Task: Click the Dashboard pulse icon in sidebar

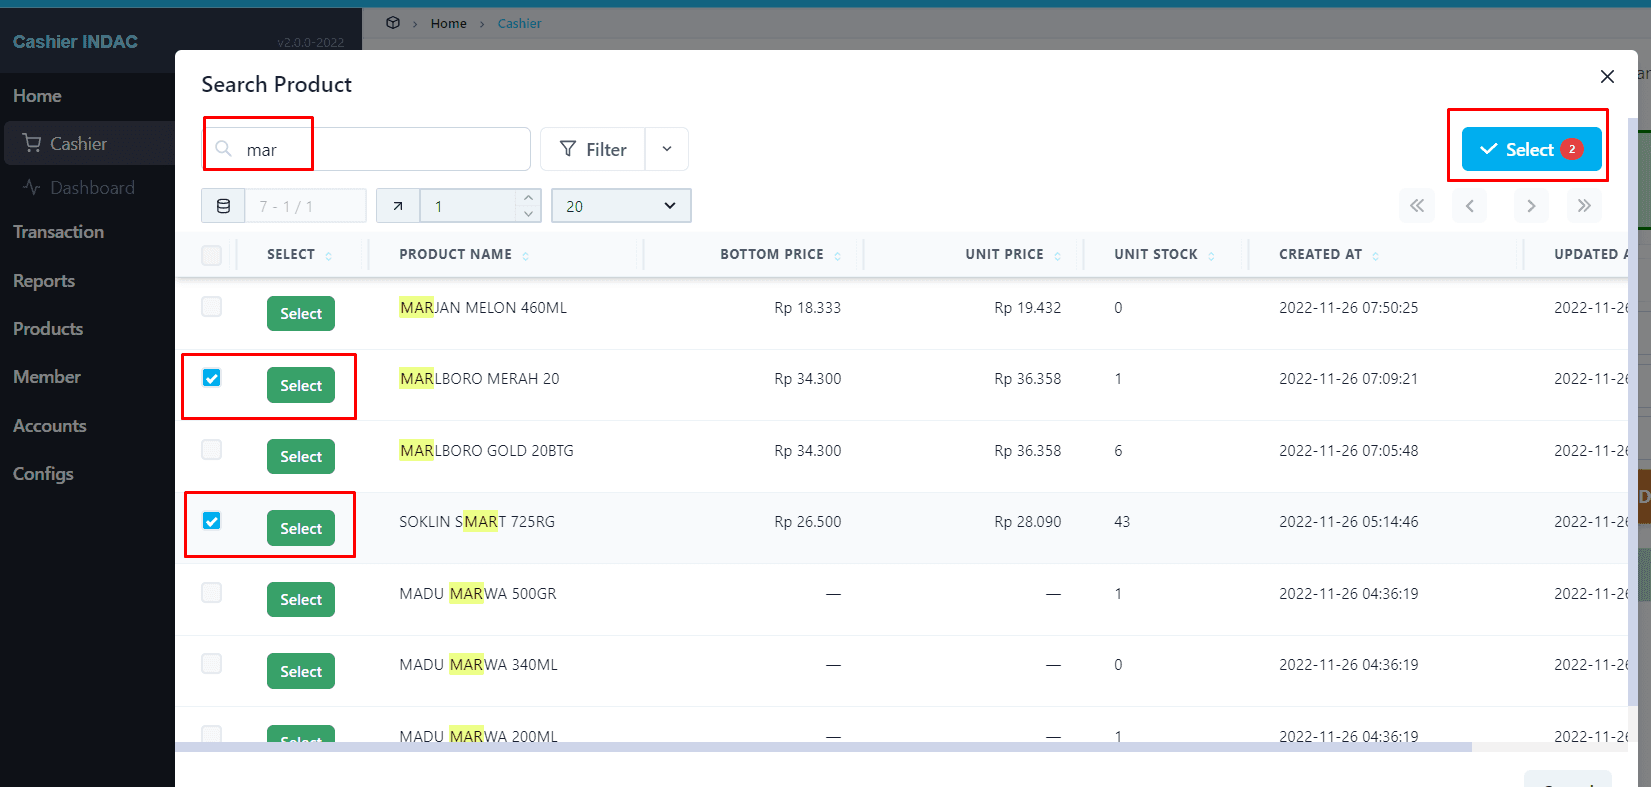Action: pyautogui.click(x=32, y=187)
